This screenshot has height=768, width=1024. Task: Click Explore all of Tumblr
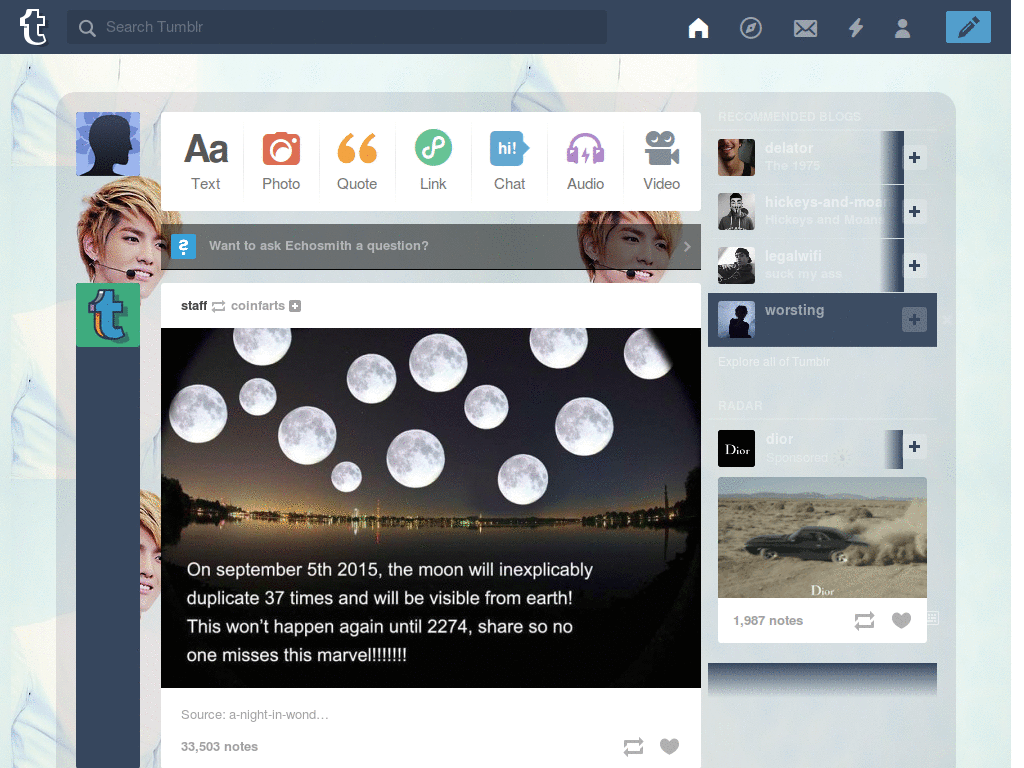click(x=774, y=362)
